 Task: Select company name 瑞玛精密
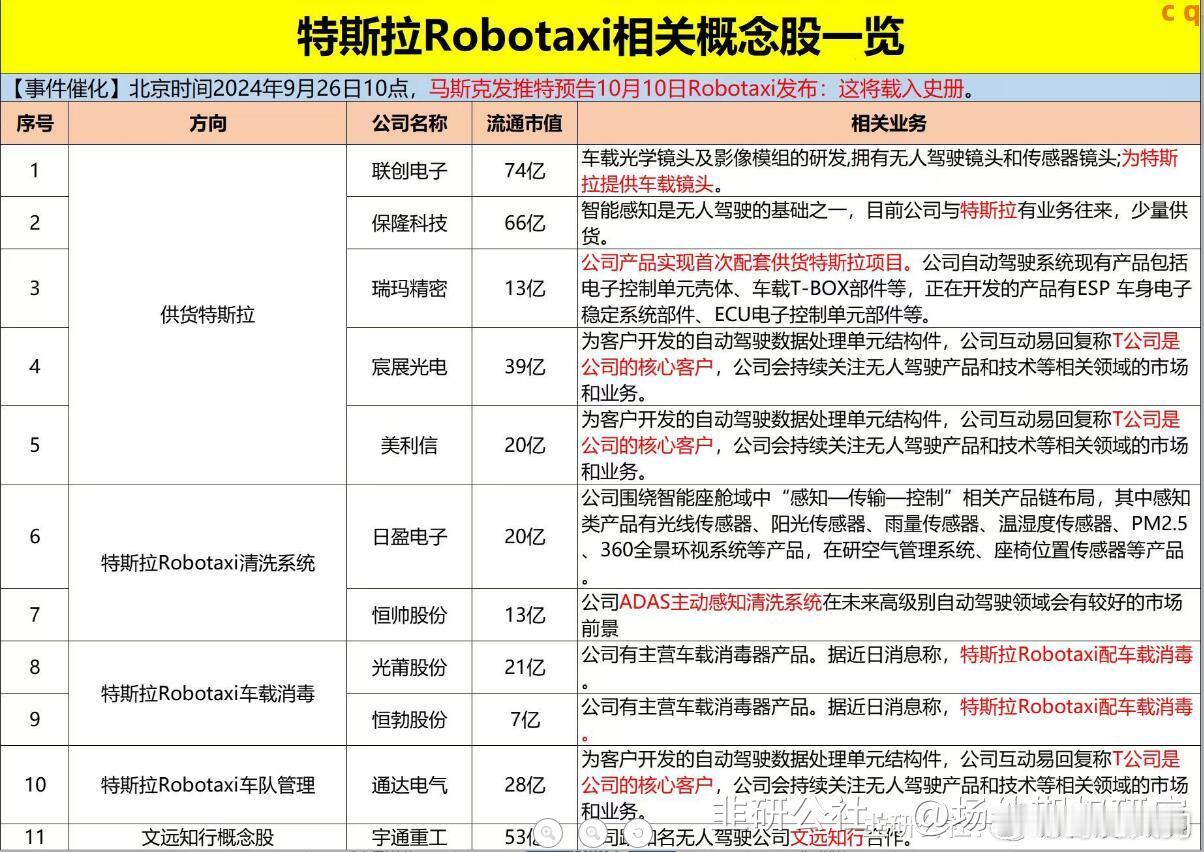[x=409, y=288]
